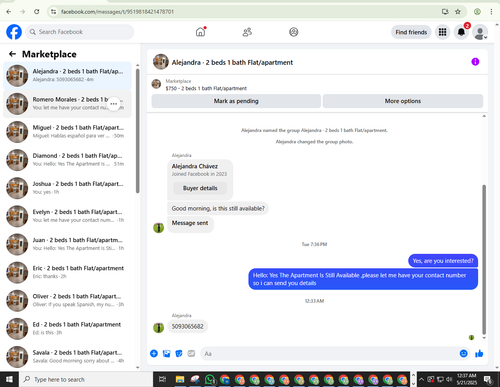Image resolution: width=500 pixels, height=387 pixels.
Task: Open the Home feed icon
Action: (x=200, y=32)
